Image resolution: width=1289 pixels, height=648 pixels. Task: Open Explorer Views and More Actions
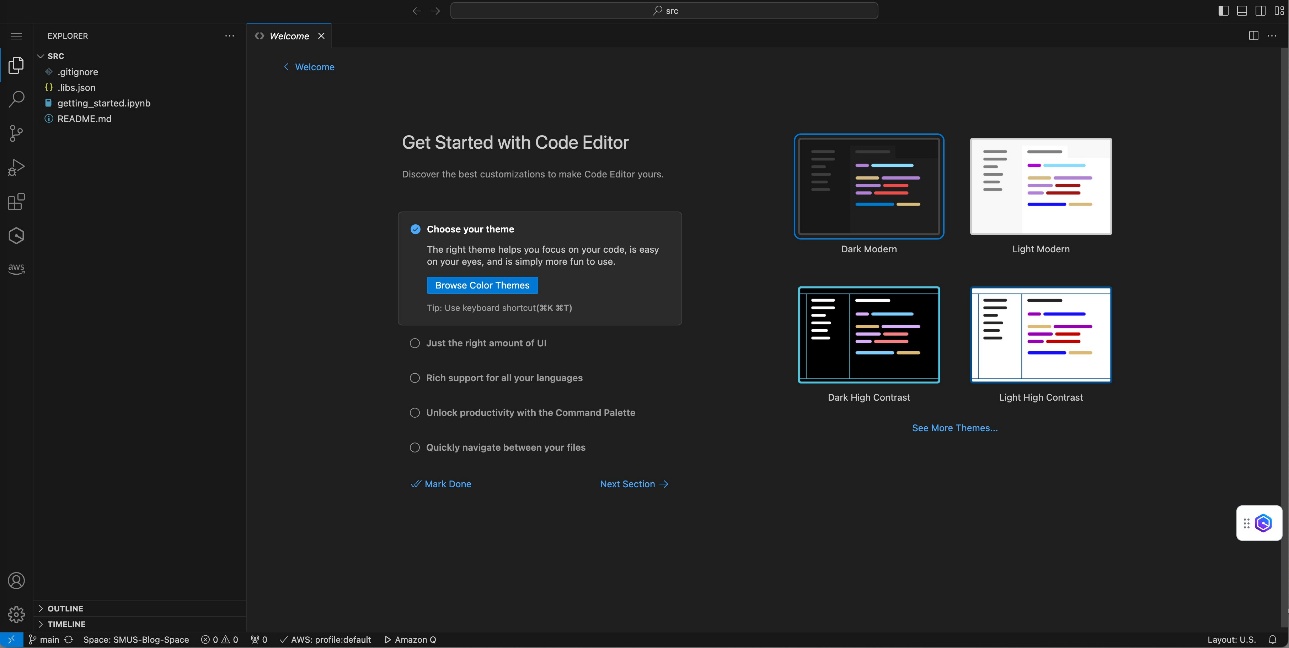pos(230,36)
